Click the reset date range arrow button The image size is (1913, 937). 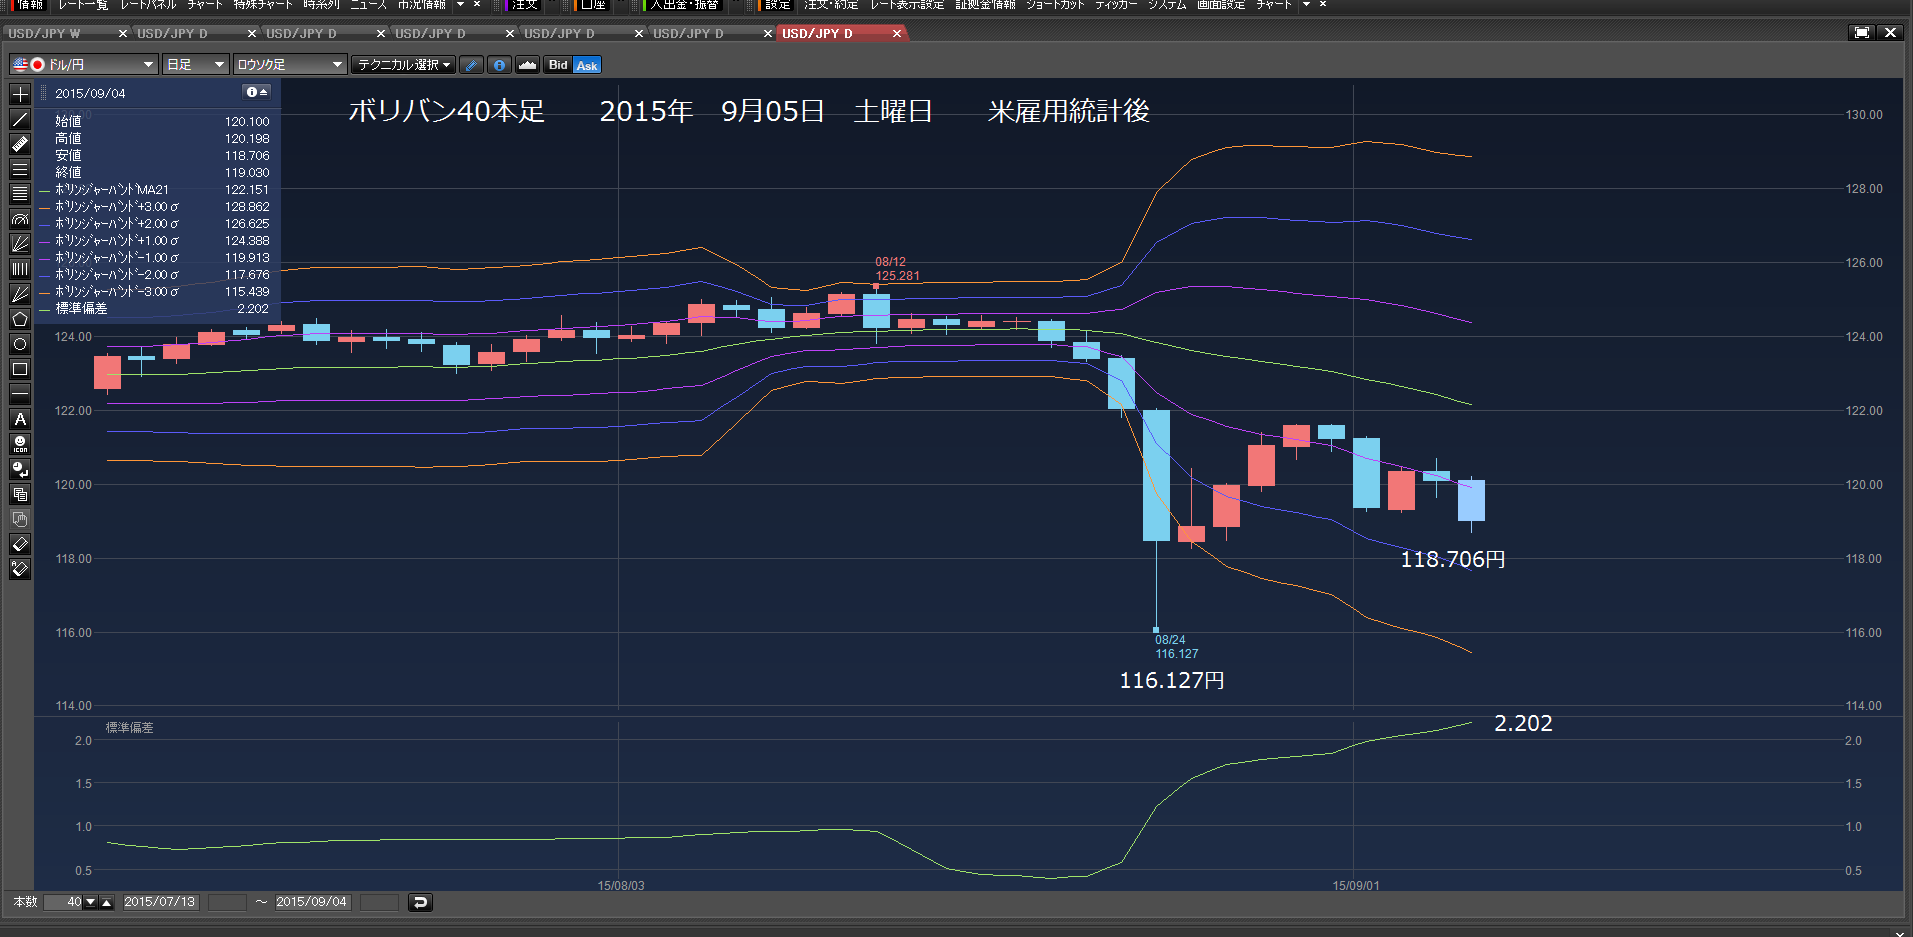[x=420, y=902]
